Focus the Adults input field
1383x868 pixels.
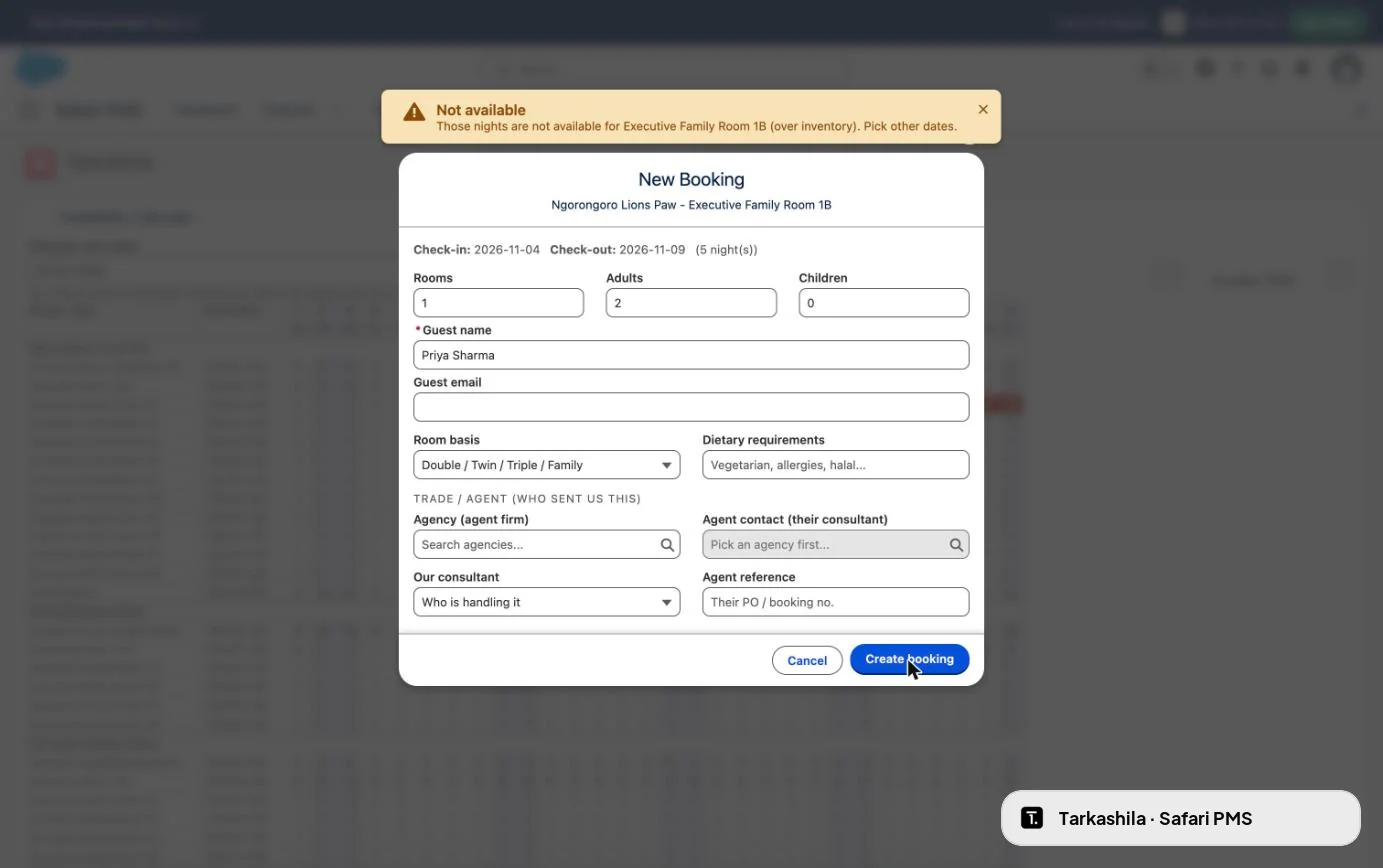(691, 303)
